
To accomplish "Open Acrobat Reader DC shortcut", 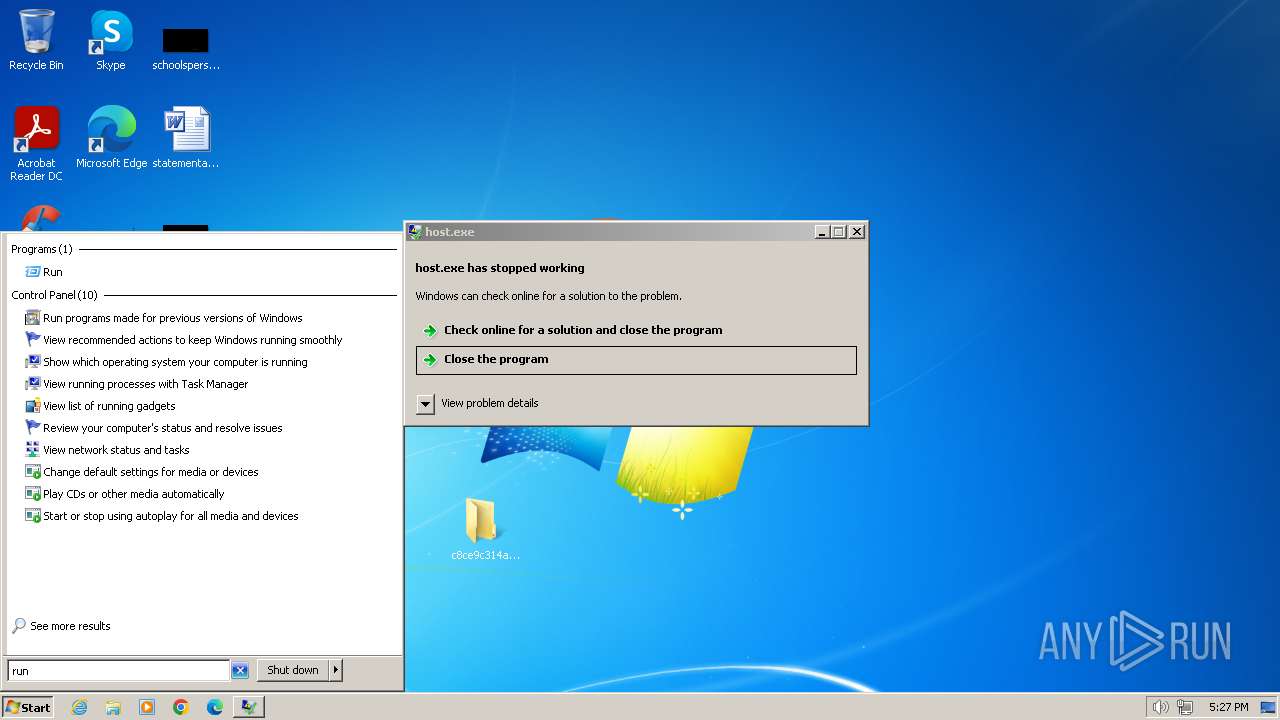I will coord(36,143).
